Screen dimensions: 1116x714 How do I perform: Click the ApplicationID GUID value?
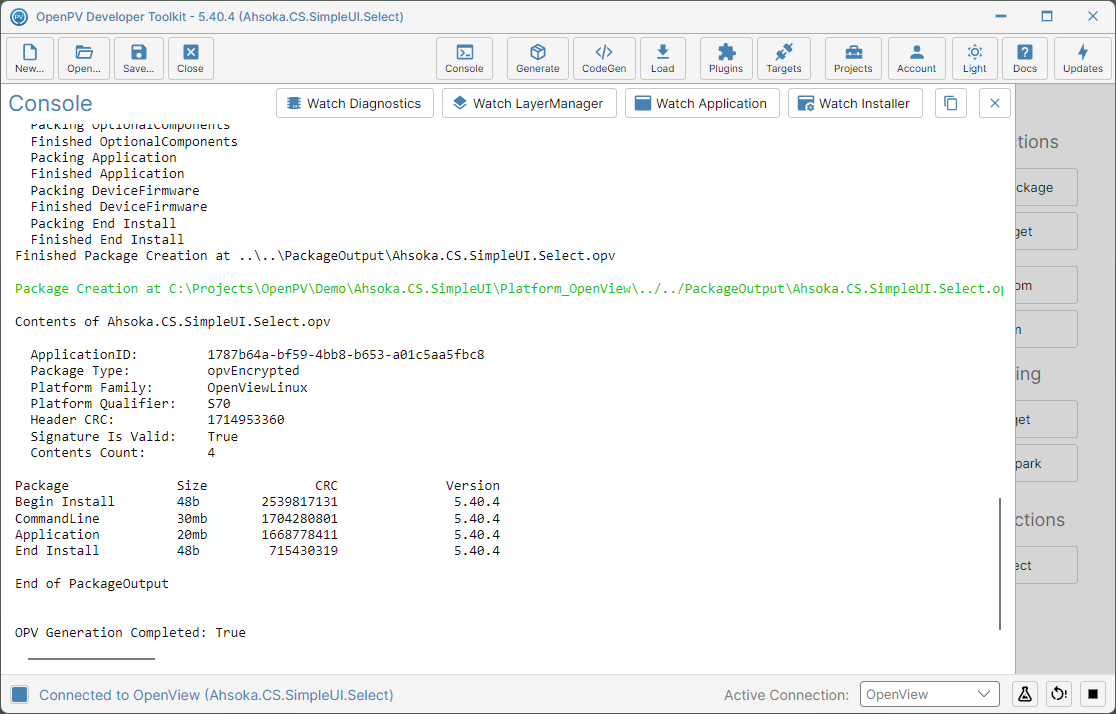pyautogui.click(x=346, y=355)
